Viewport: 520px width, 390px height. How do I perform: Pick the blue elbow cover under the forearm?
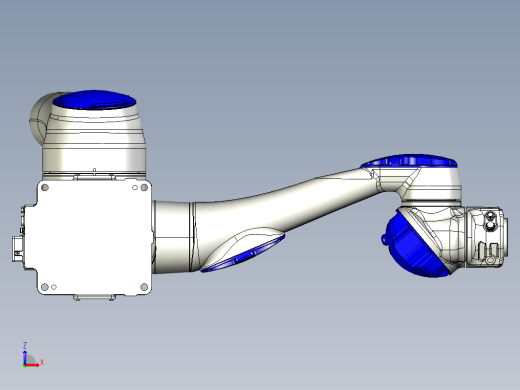click(x=243, y=255)
